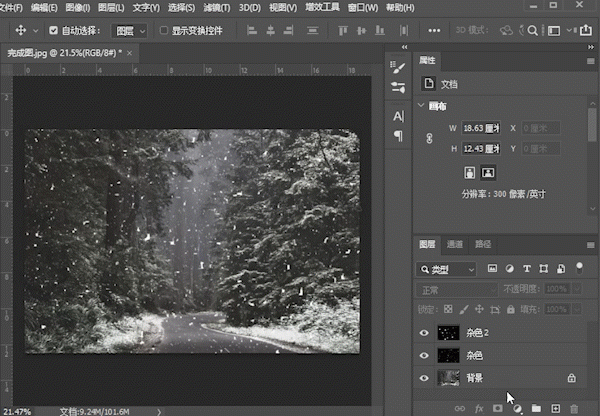Open the brush settings panel icon
Viewport: 600px width, 416px height.
[x=398, y=68]
